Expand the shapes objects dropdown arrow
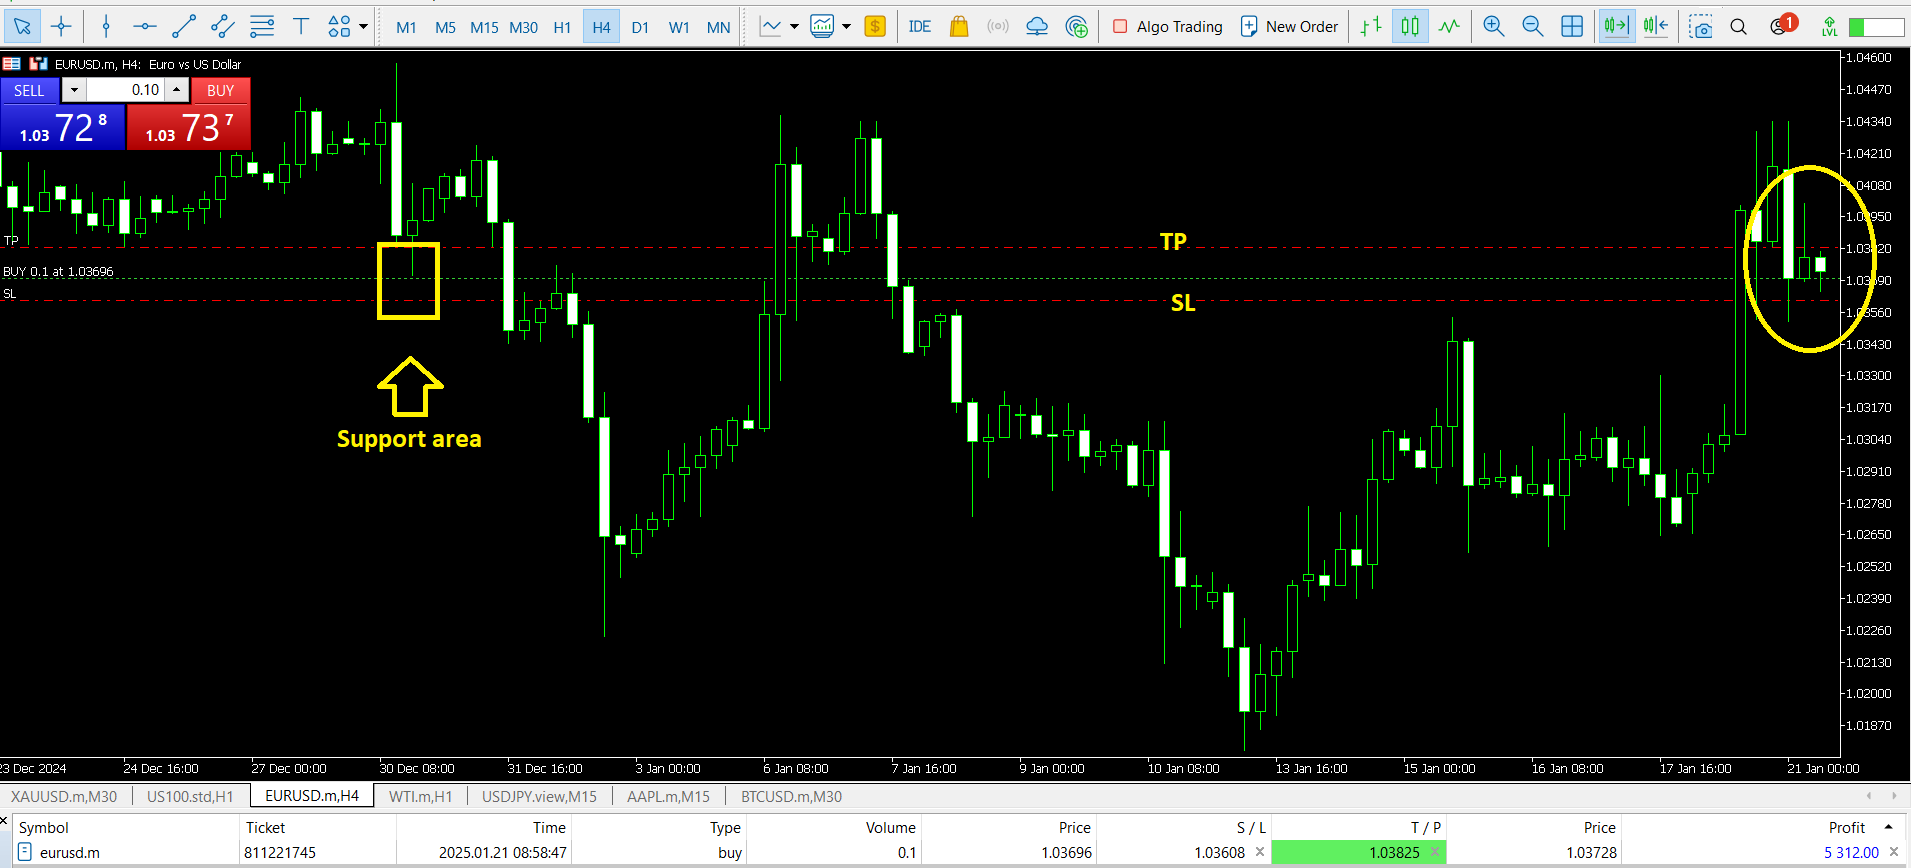This screenshot has width=1911, height=868. click(363, 27)
